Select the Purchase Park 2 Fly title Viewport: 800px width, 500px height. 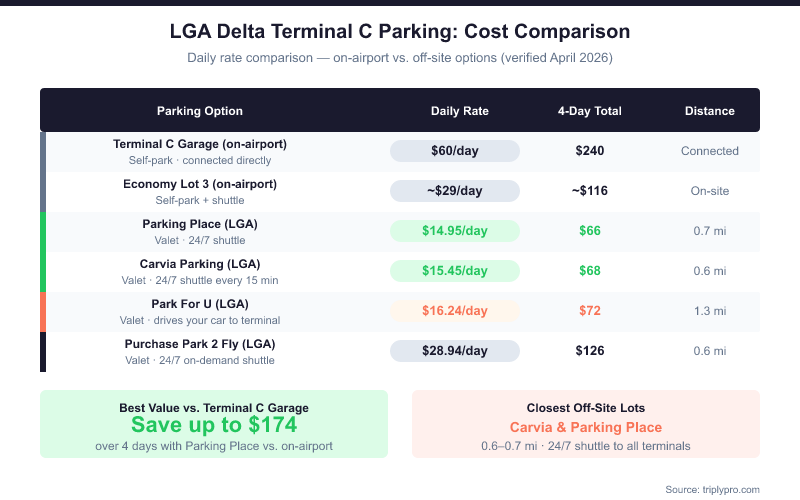[x=200, y=344]
